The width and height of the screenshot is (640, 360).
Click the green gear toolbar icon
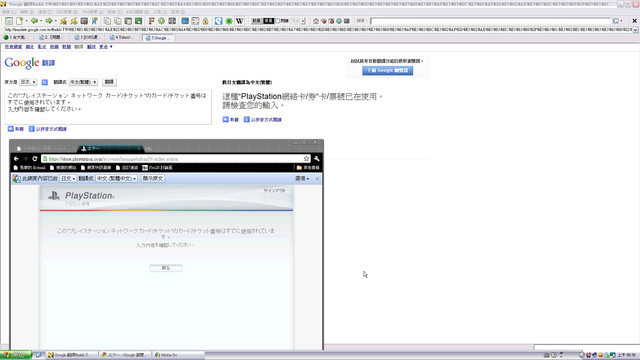click(x=162, y=21)
